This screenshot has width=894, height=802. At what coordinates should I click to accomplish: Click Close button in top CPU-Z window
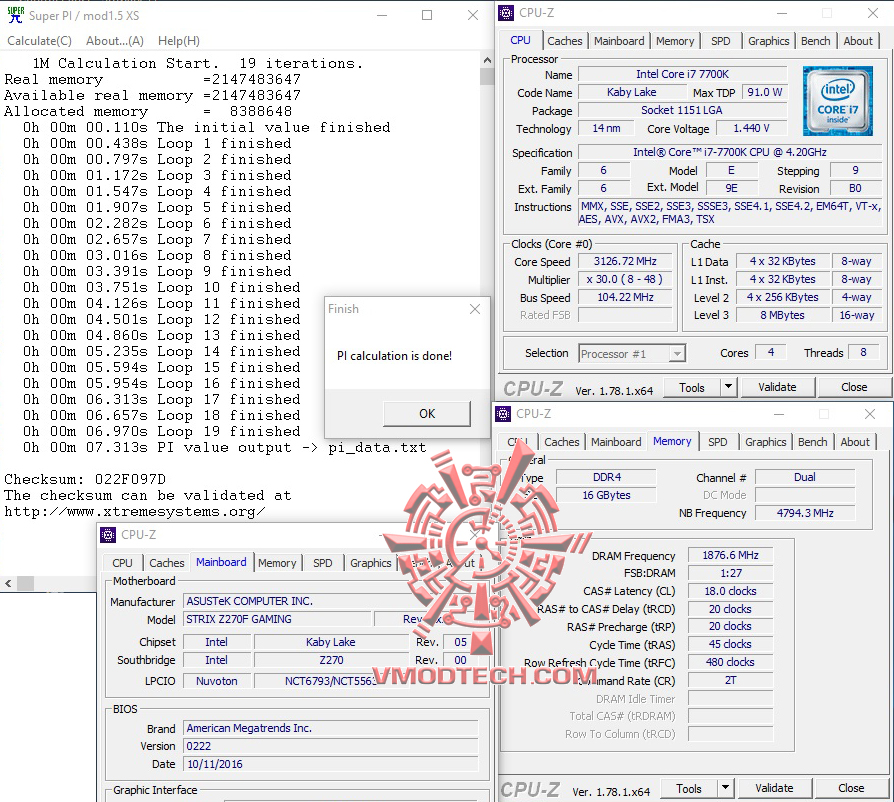coord(854,388)
